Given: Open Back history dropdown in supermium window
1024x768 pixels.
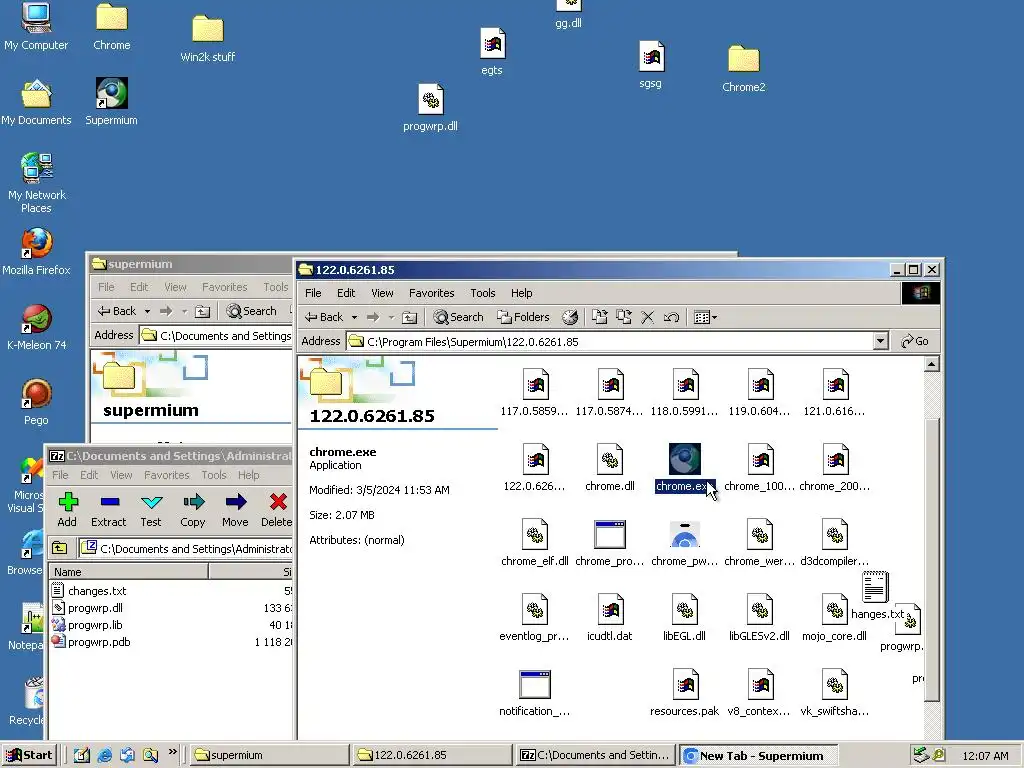Looking at the screenshot, I should [x=147, y=312].
